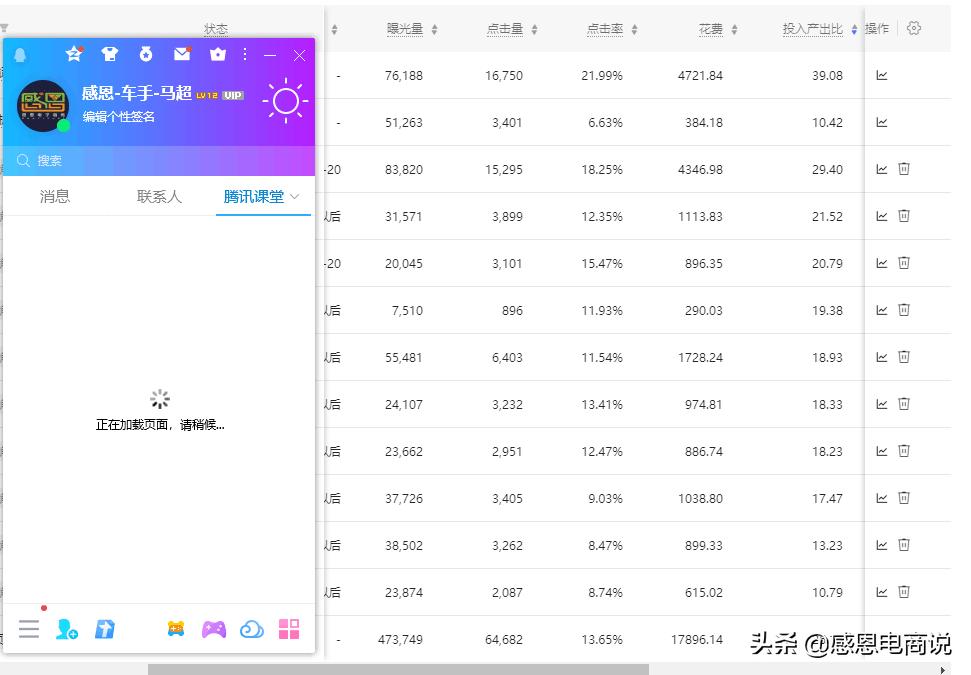Screen dimensions: 971x675
Task: Open the dress-up store shirt icon
Action: point(110,55)
